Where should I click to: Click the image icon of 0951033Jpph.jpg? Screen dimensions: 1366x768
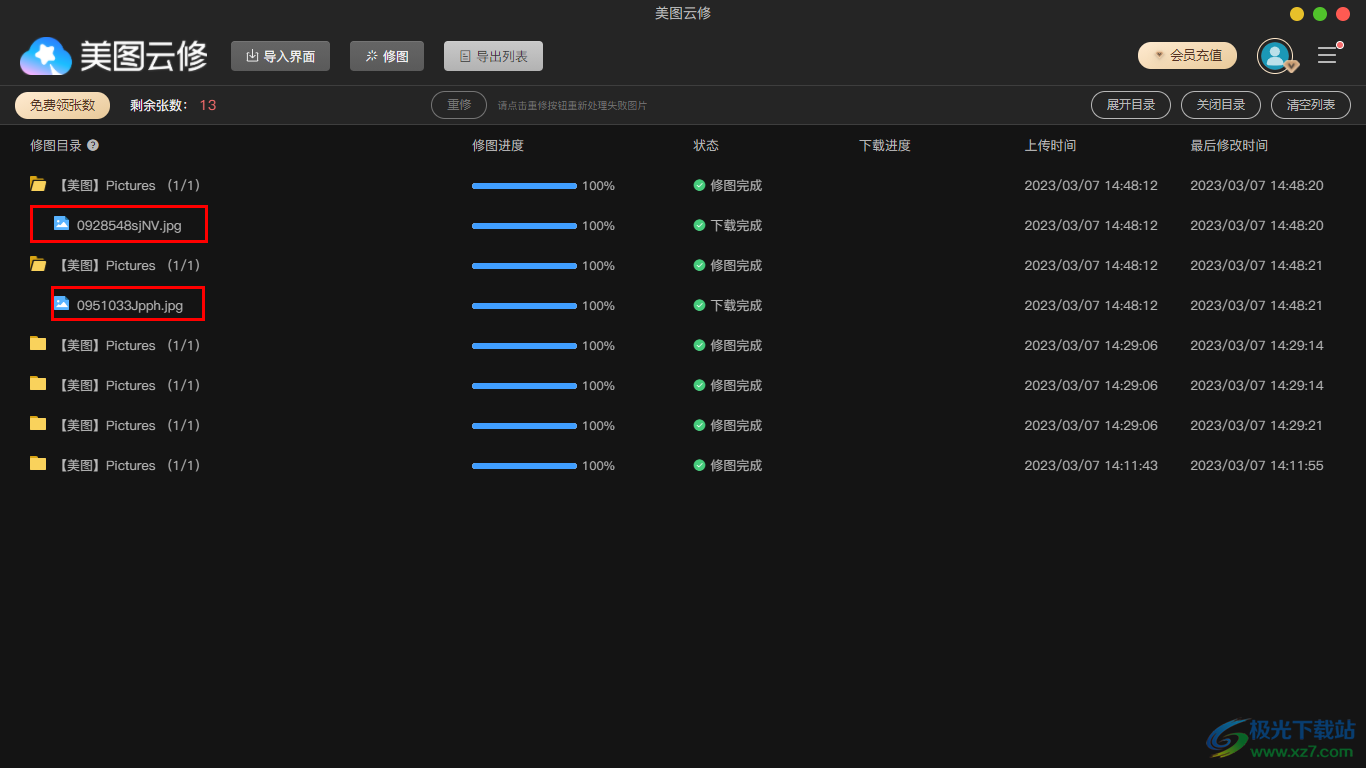tap(62, 304)
